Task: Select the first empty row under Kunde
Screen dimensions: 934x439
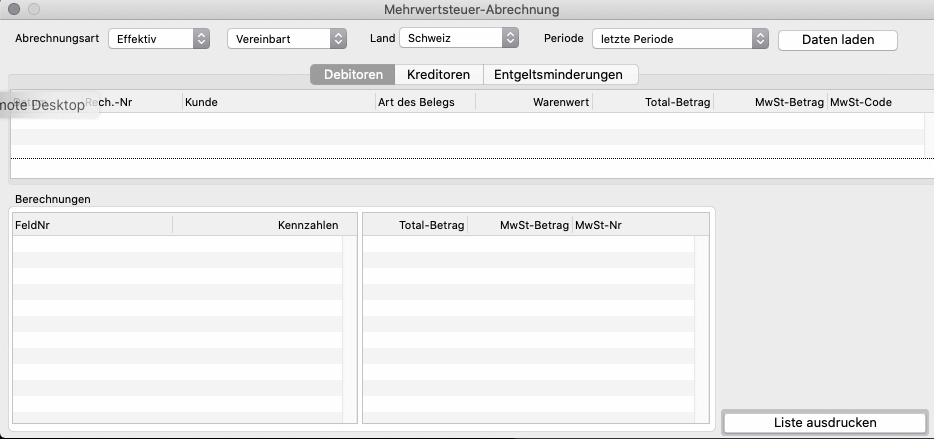Action: pyautogui.click(x=277, y=121)
